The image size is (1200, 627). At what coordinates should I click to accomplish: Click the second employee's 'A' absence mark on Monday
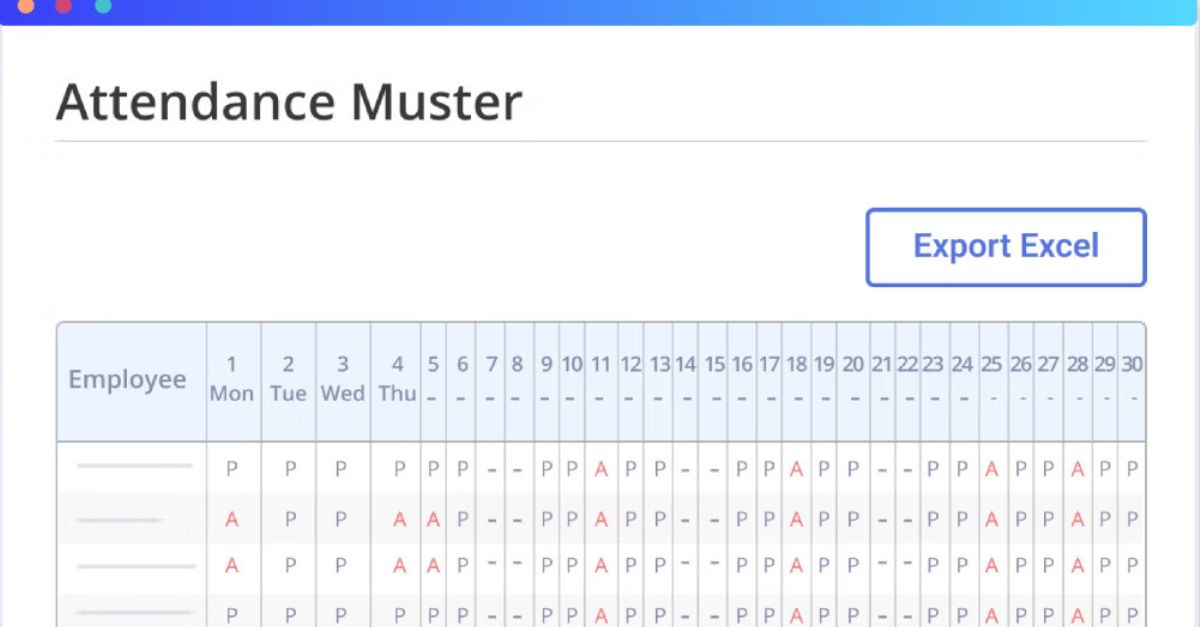point(232,518)
